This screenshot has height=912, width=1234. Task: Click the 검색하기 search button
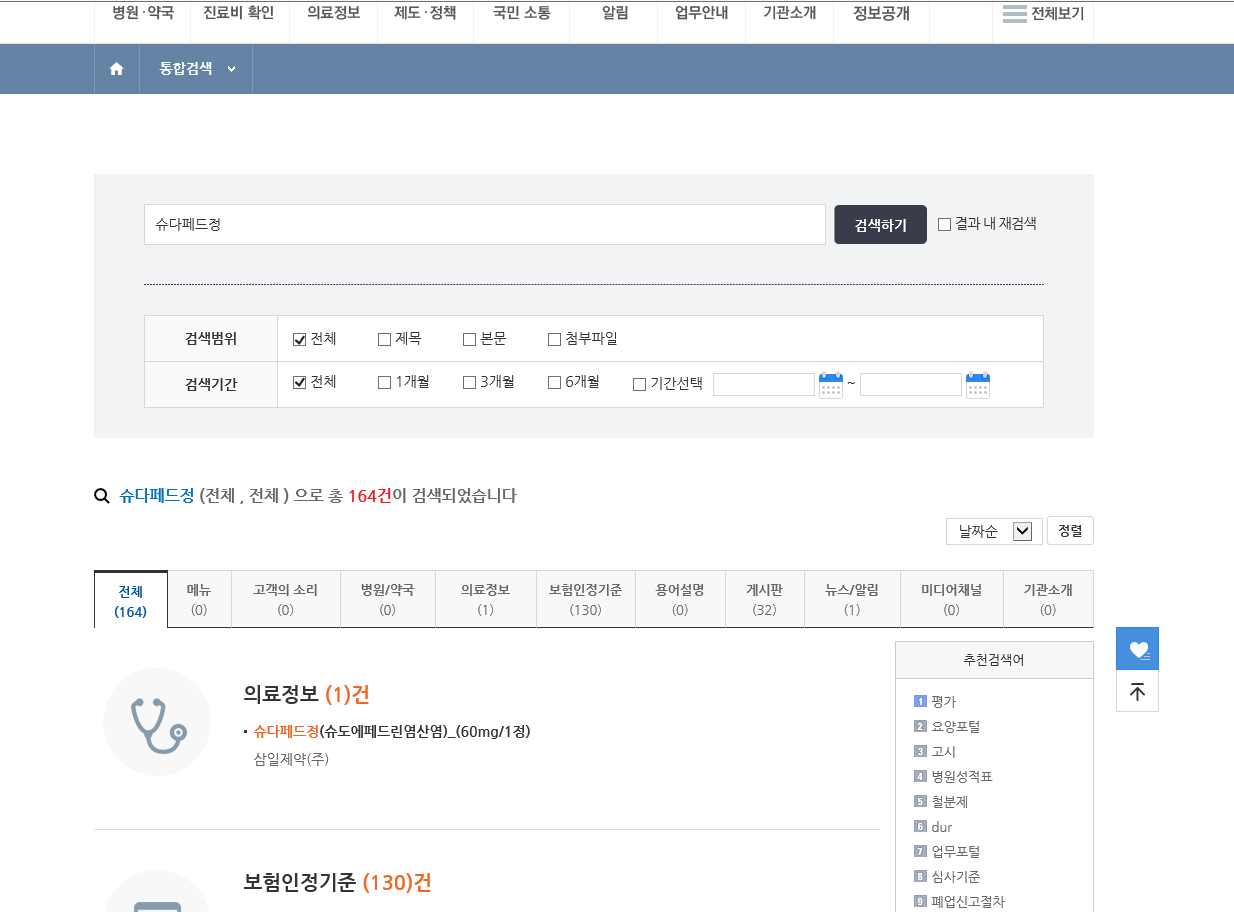[880, 225]
